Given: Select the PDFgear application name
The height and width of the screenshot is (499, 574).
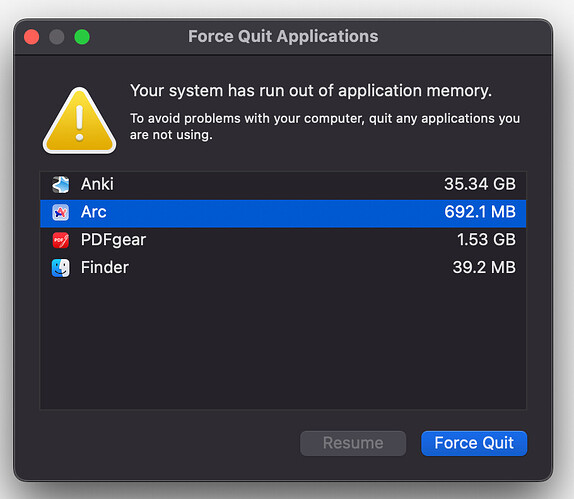Looking at the screenshot, I should (x=113, y=240).
